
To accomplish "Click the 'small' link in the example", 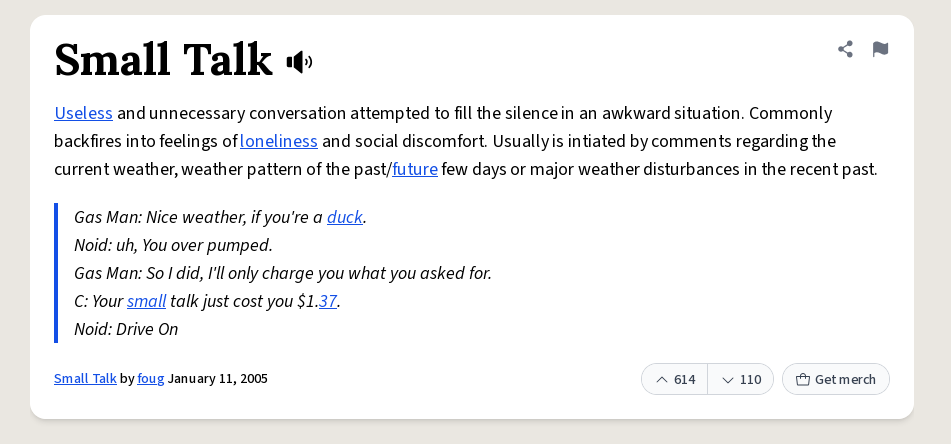I will 146,301.
